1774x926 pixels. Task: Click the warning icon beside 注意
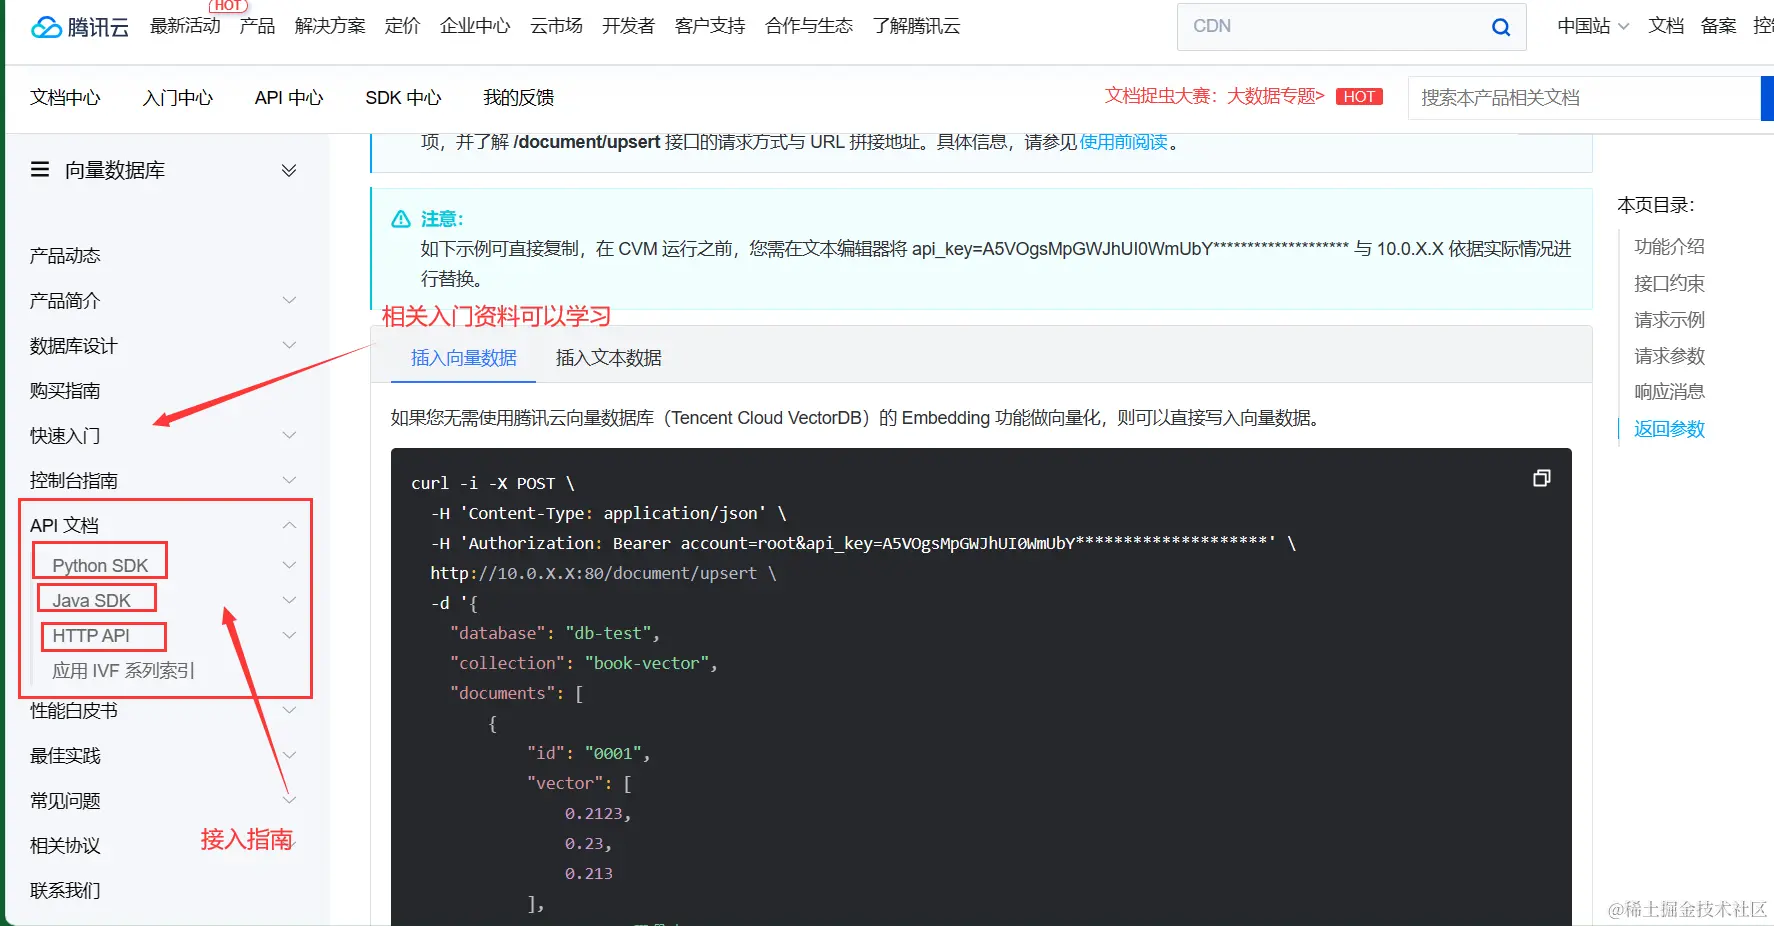(x=400, y=218)
